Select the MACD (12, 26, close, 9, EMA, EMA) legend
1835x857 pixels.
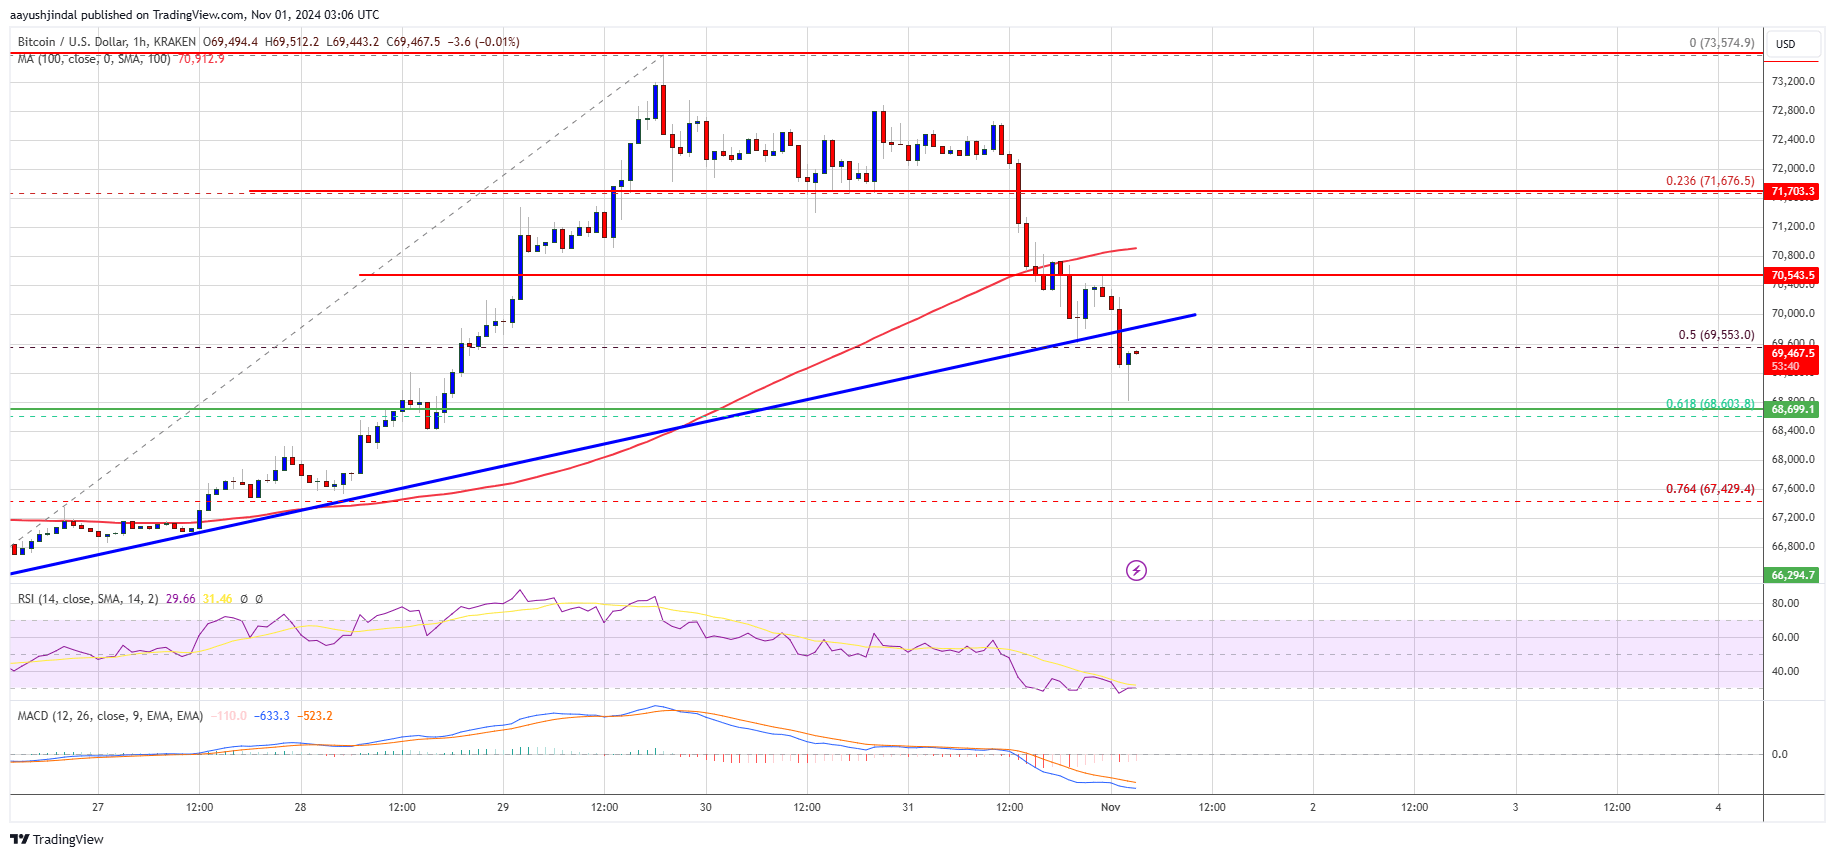(110, 716)
